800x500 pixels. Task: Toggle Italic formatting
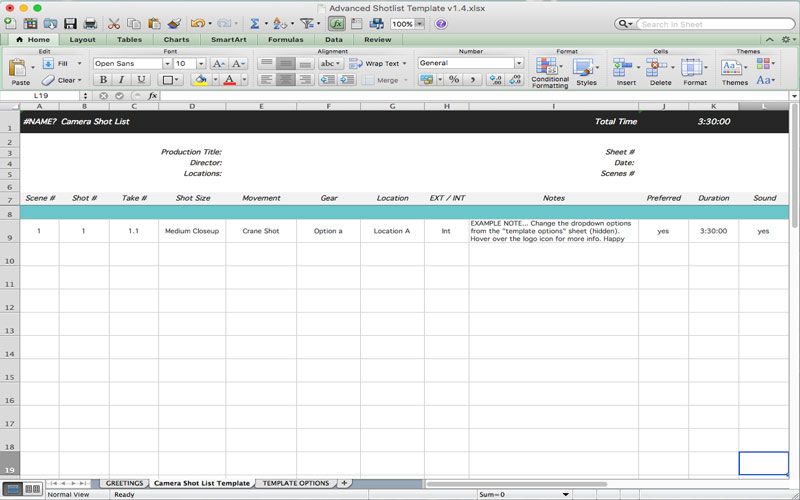122,80
